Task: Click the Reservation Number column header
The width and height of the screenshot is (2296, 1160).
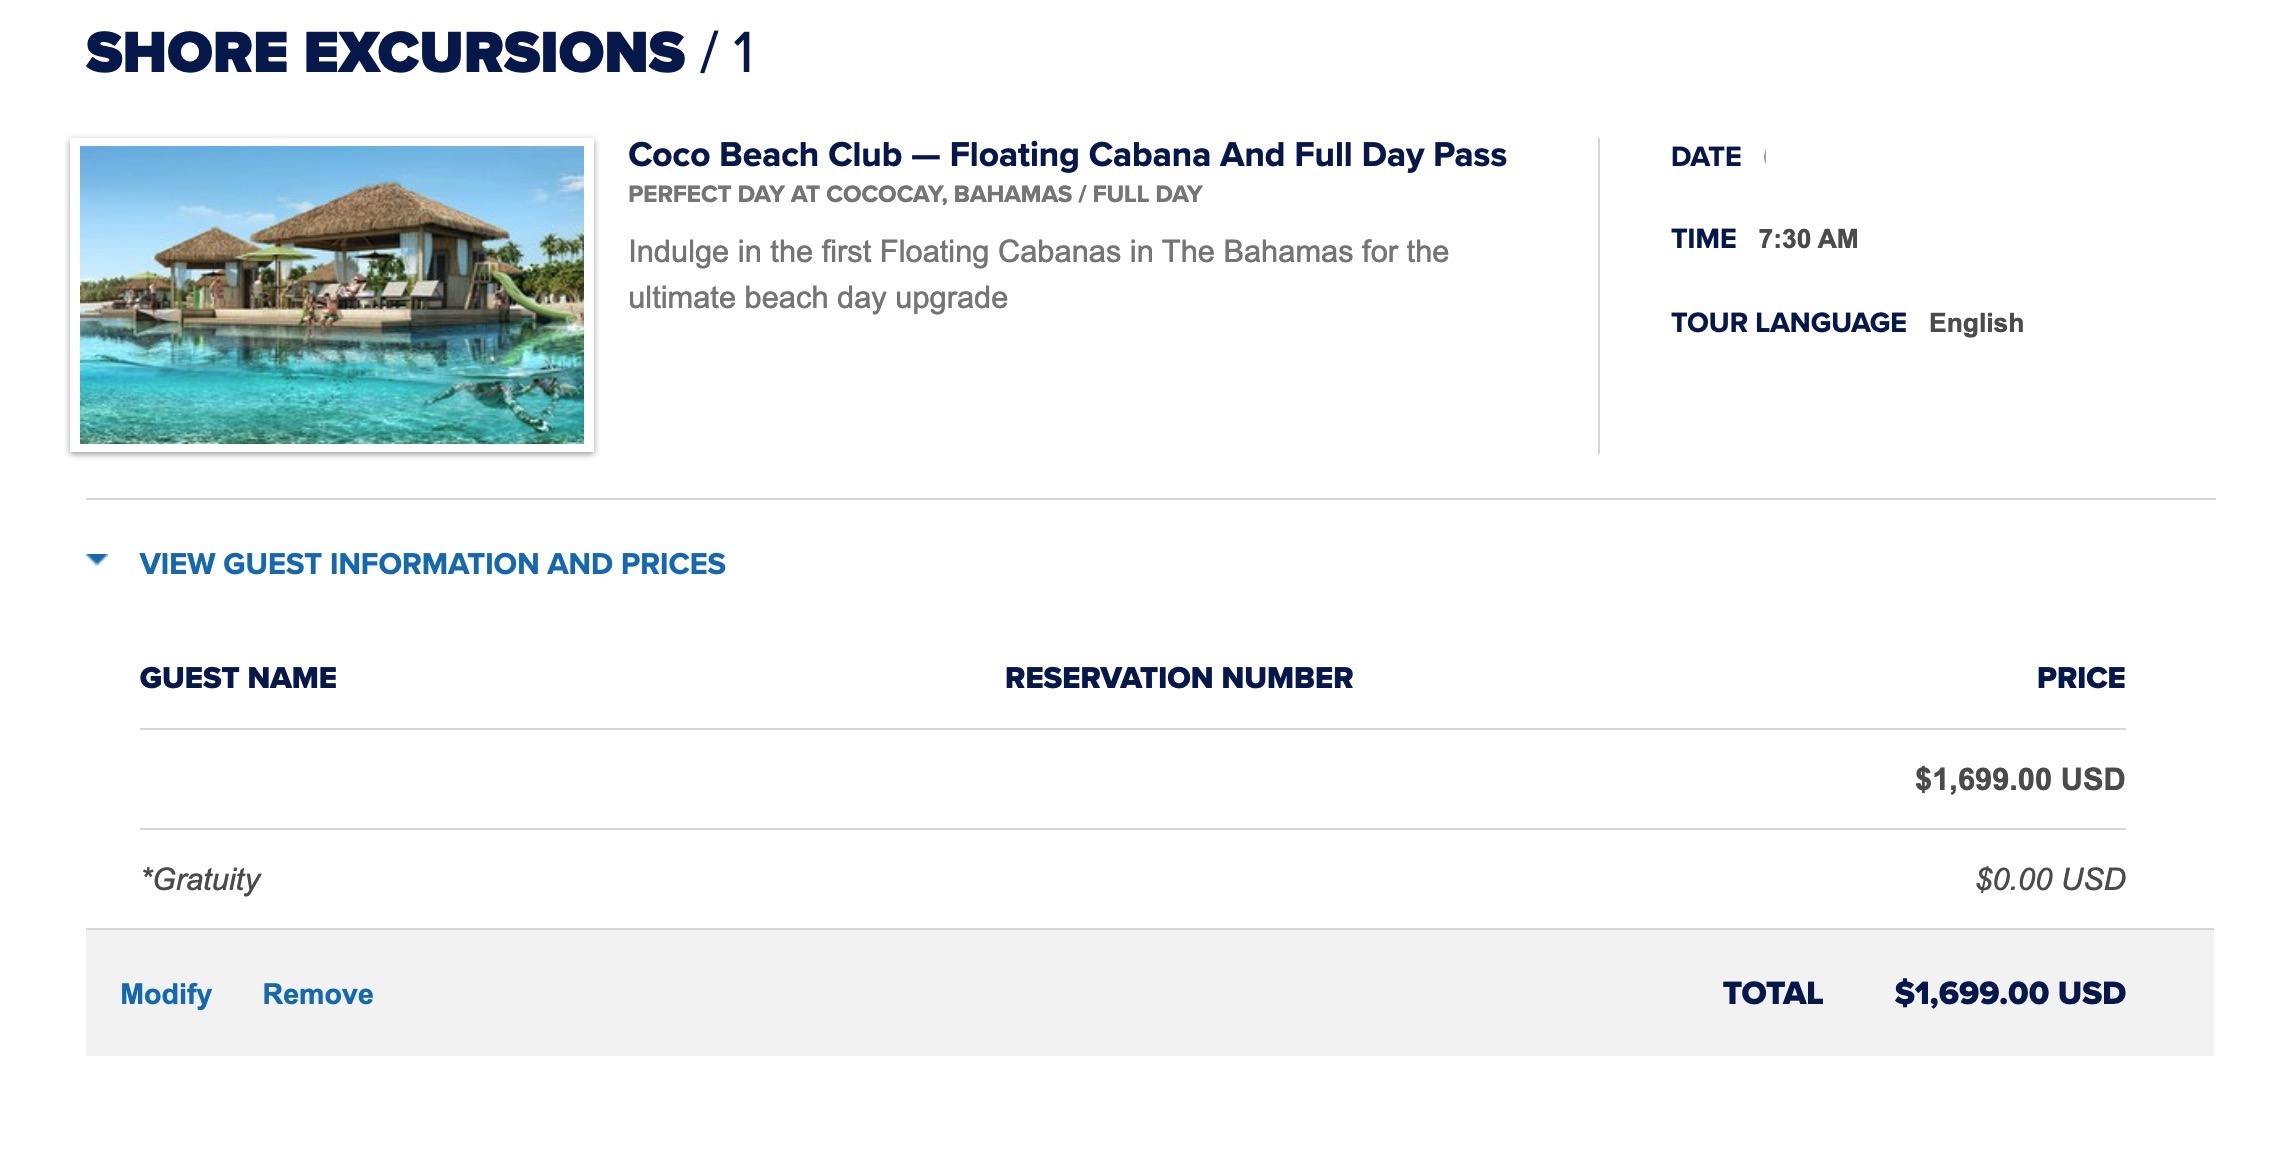Action: pos(1179,678)
